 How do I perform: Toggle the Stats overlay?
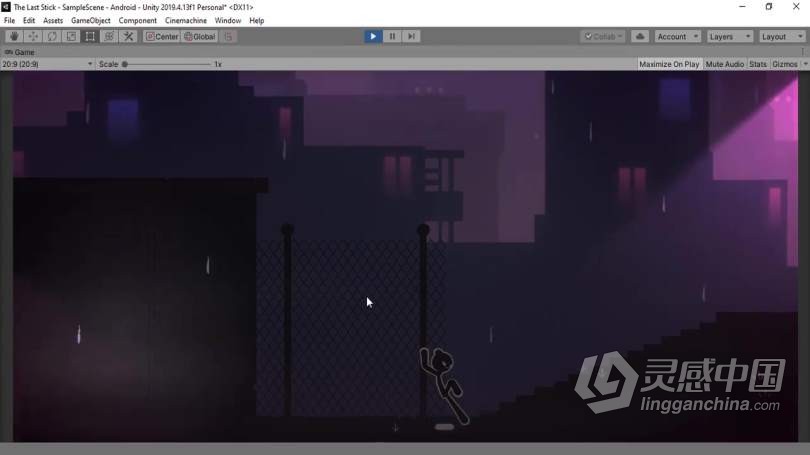(x=758, y=64)
